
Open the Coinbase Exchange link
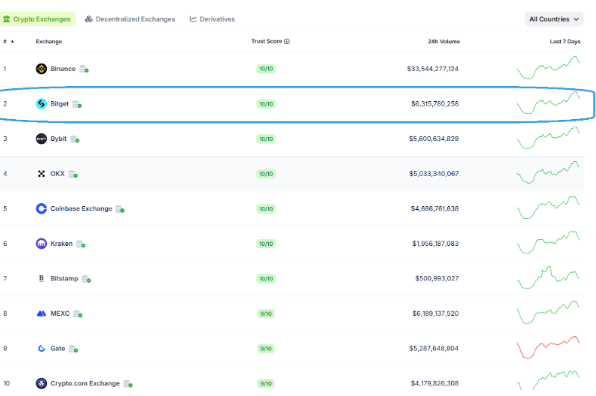[81, 209]
